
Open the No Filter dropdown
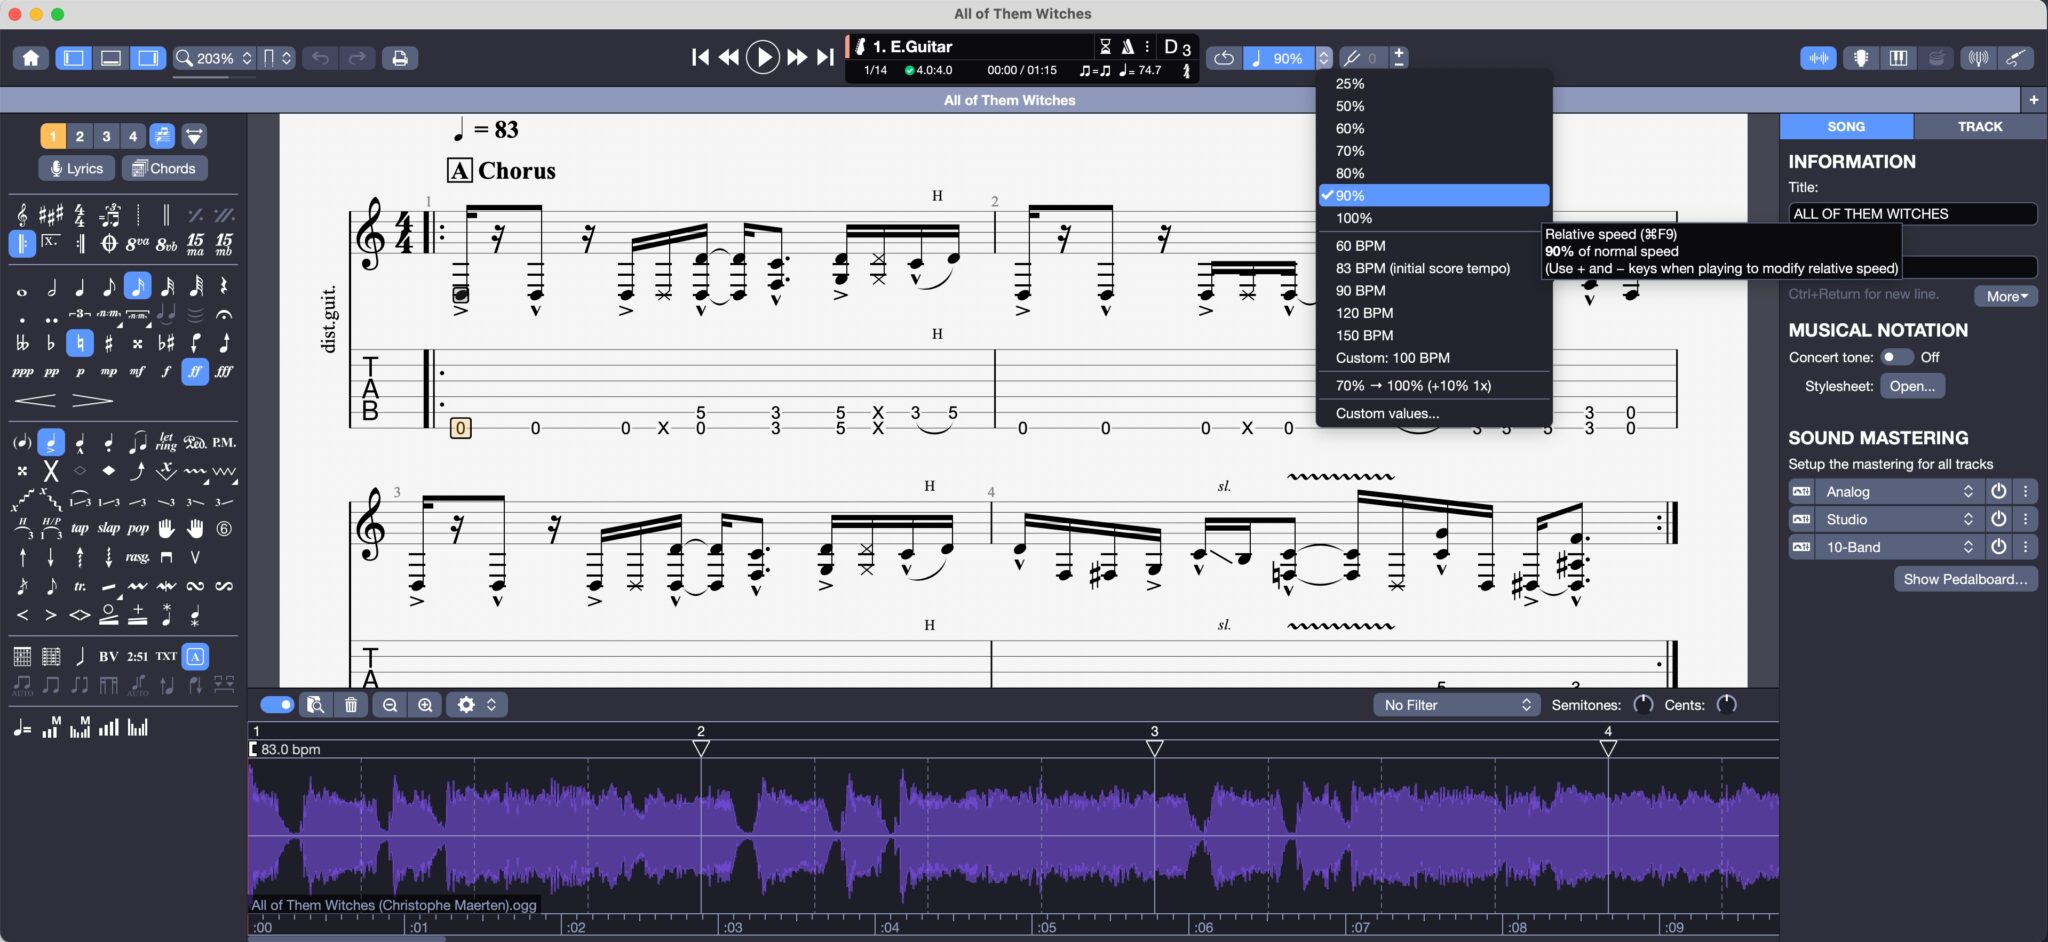pos(1456,705)
